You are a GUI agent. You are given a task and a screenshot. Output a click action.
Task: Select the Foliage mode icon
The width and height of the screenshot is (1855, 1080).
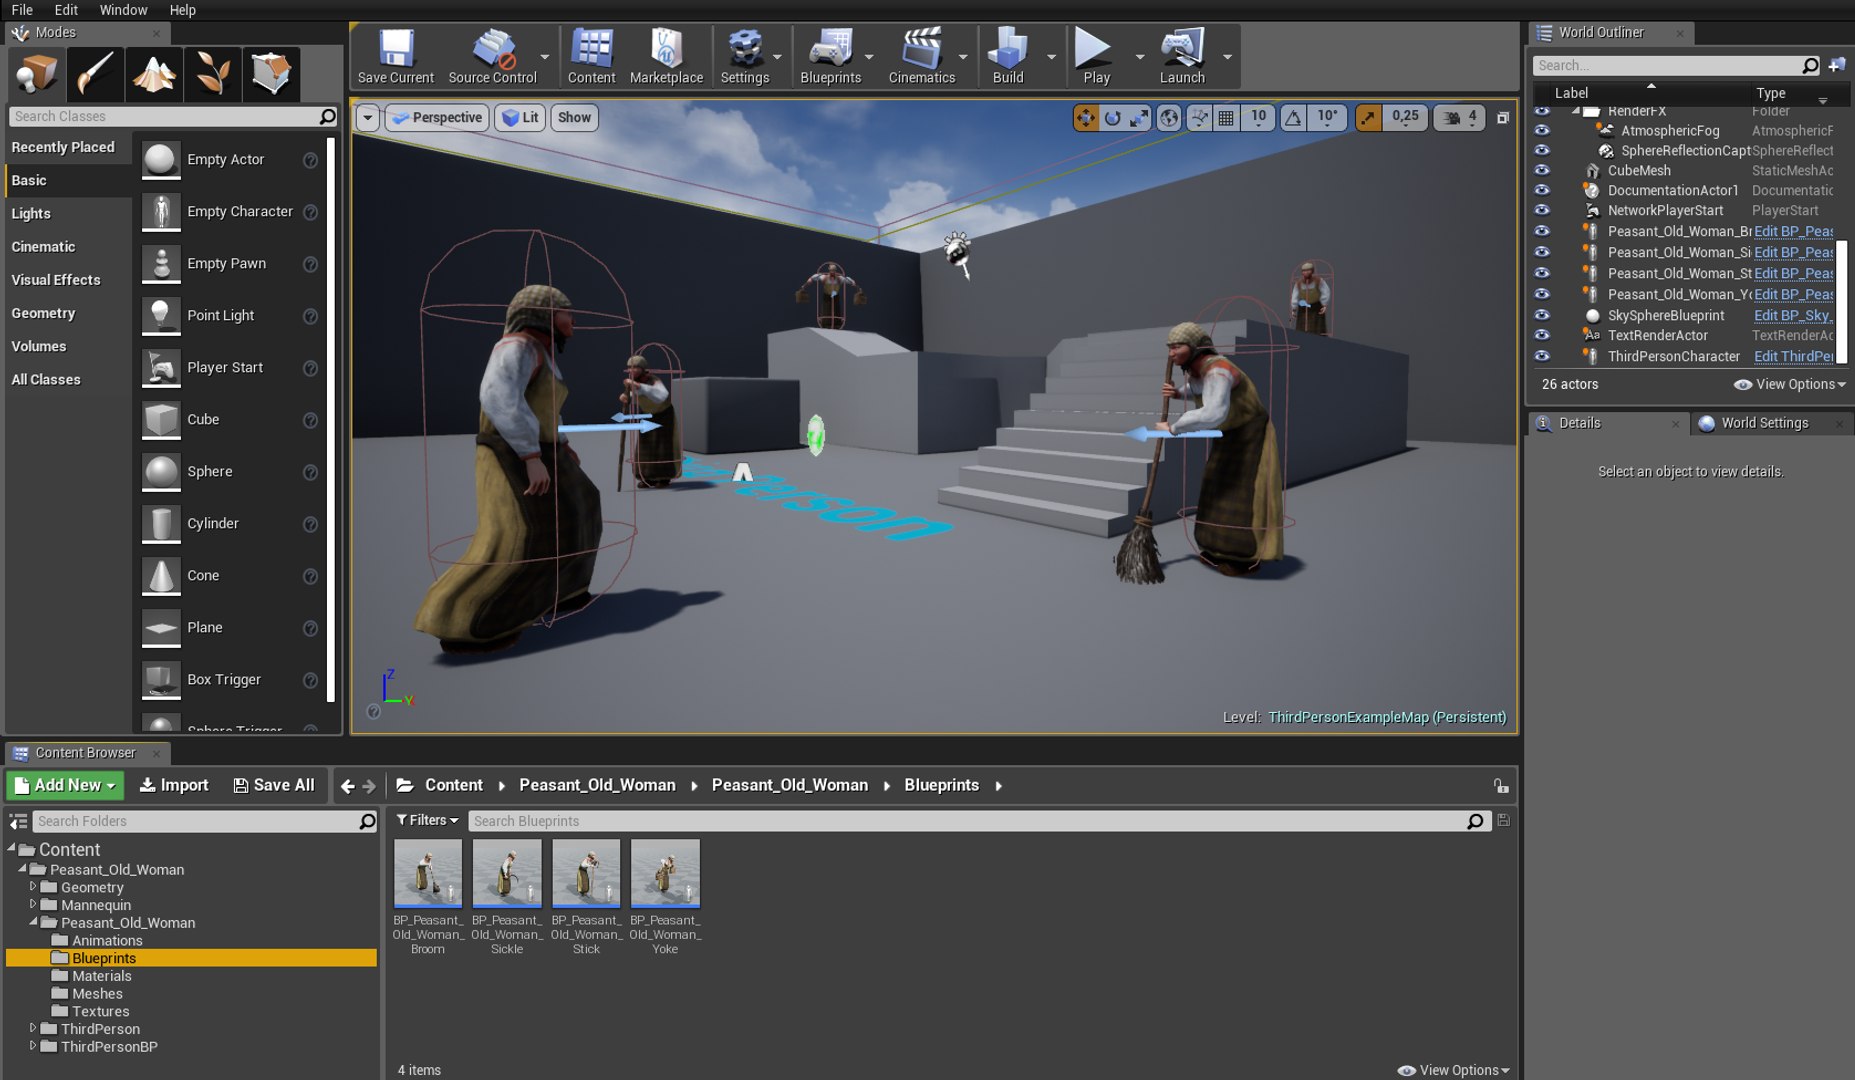point(212,74)
